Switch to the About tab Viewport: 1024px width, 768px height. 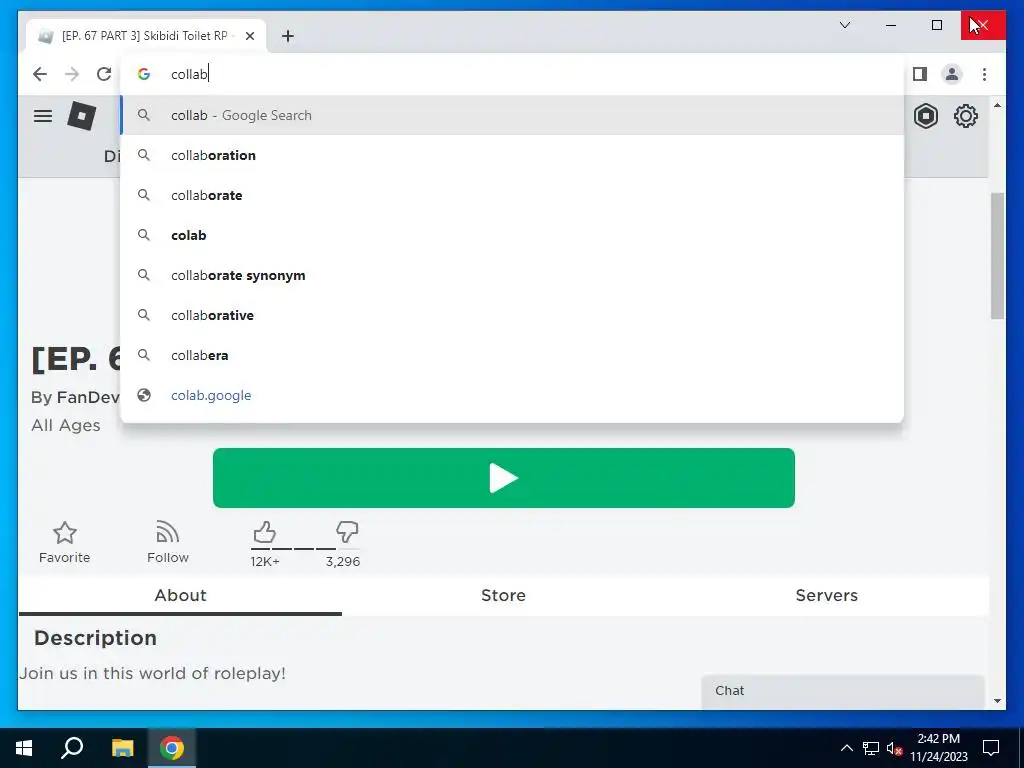tap(180, 596)
